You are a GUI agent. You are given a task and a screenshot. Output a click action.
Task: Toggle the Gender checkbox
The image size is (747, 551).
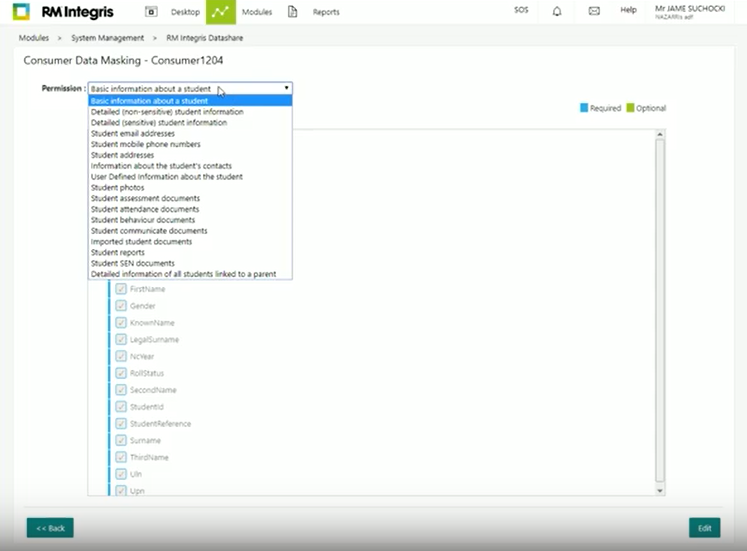[121, 305]
